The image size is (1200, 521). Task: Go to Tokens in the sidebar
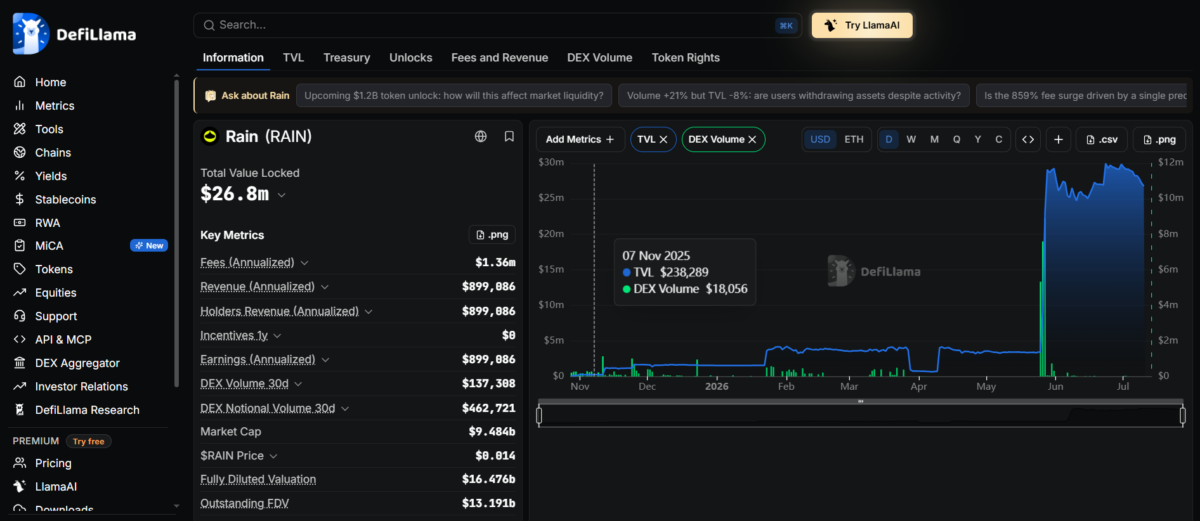tap(53, 269)
